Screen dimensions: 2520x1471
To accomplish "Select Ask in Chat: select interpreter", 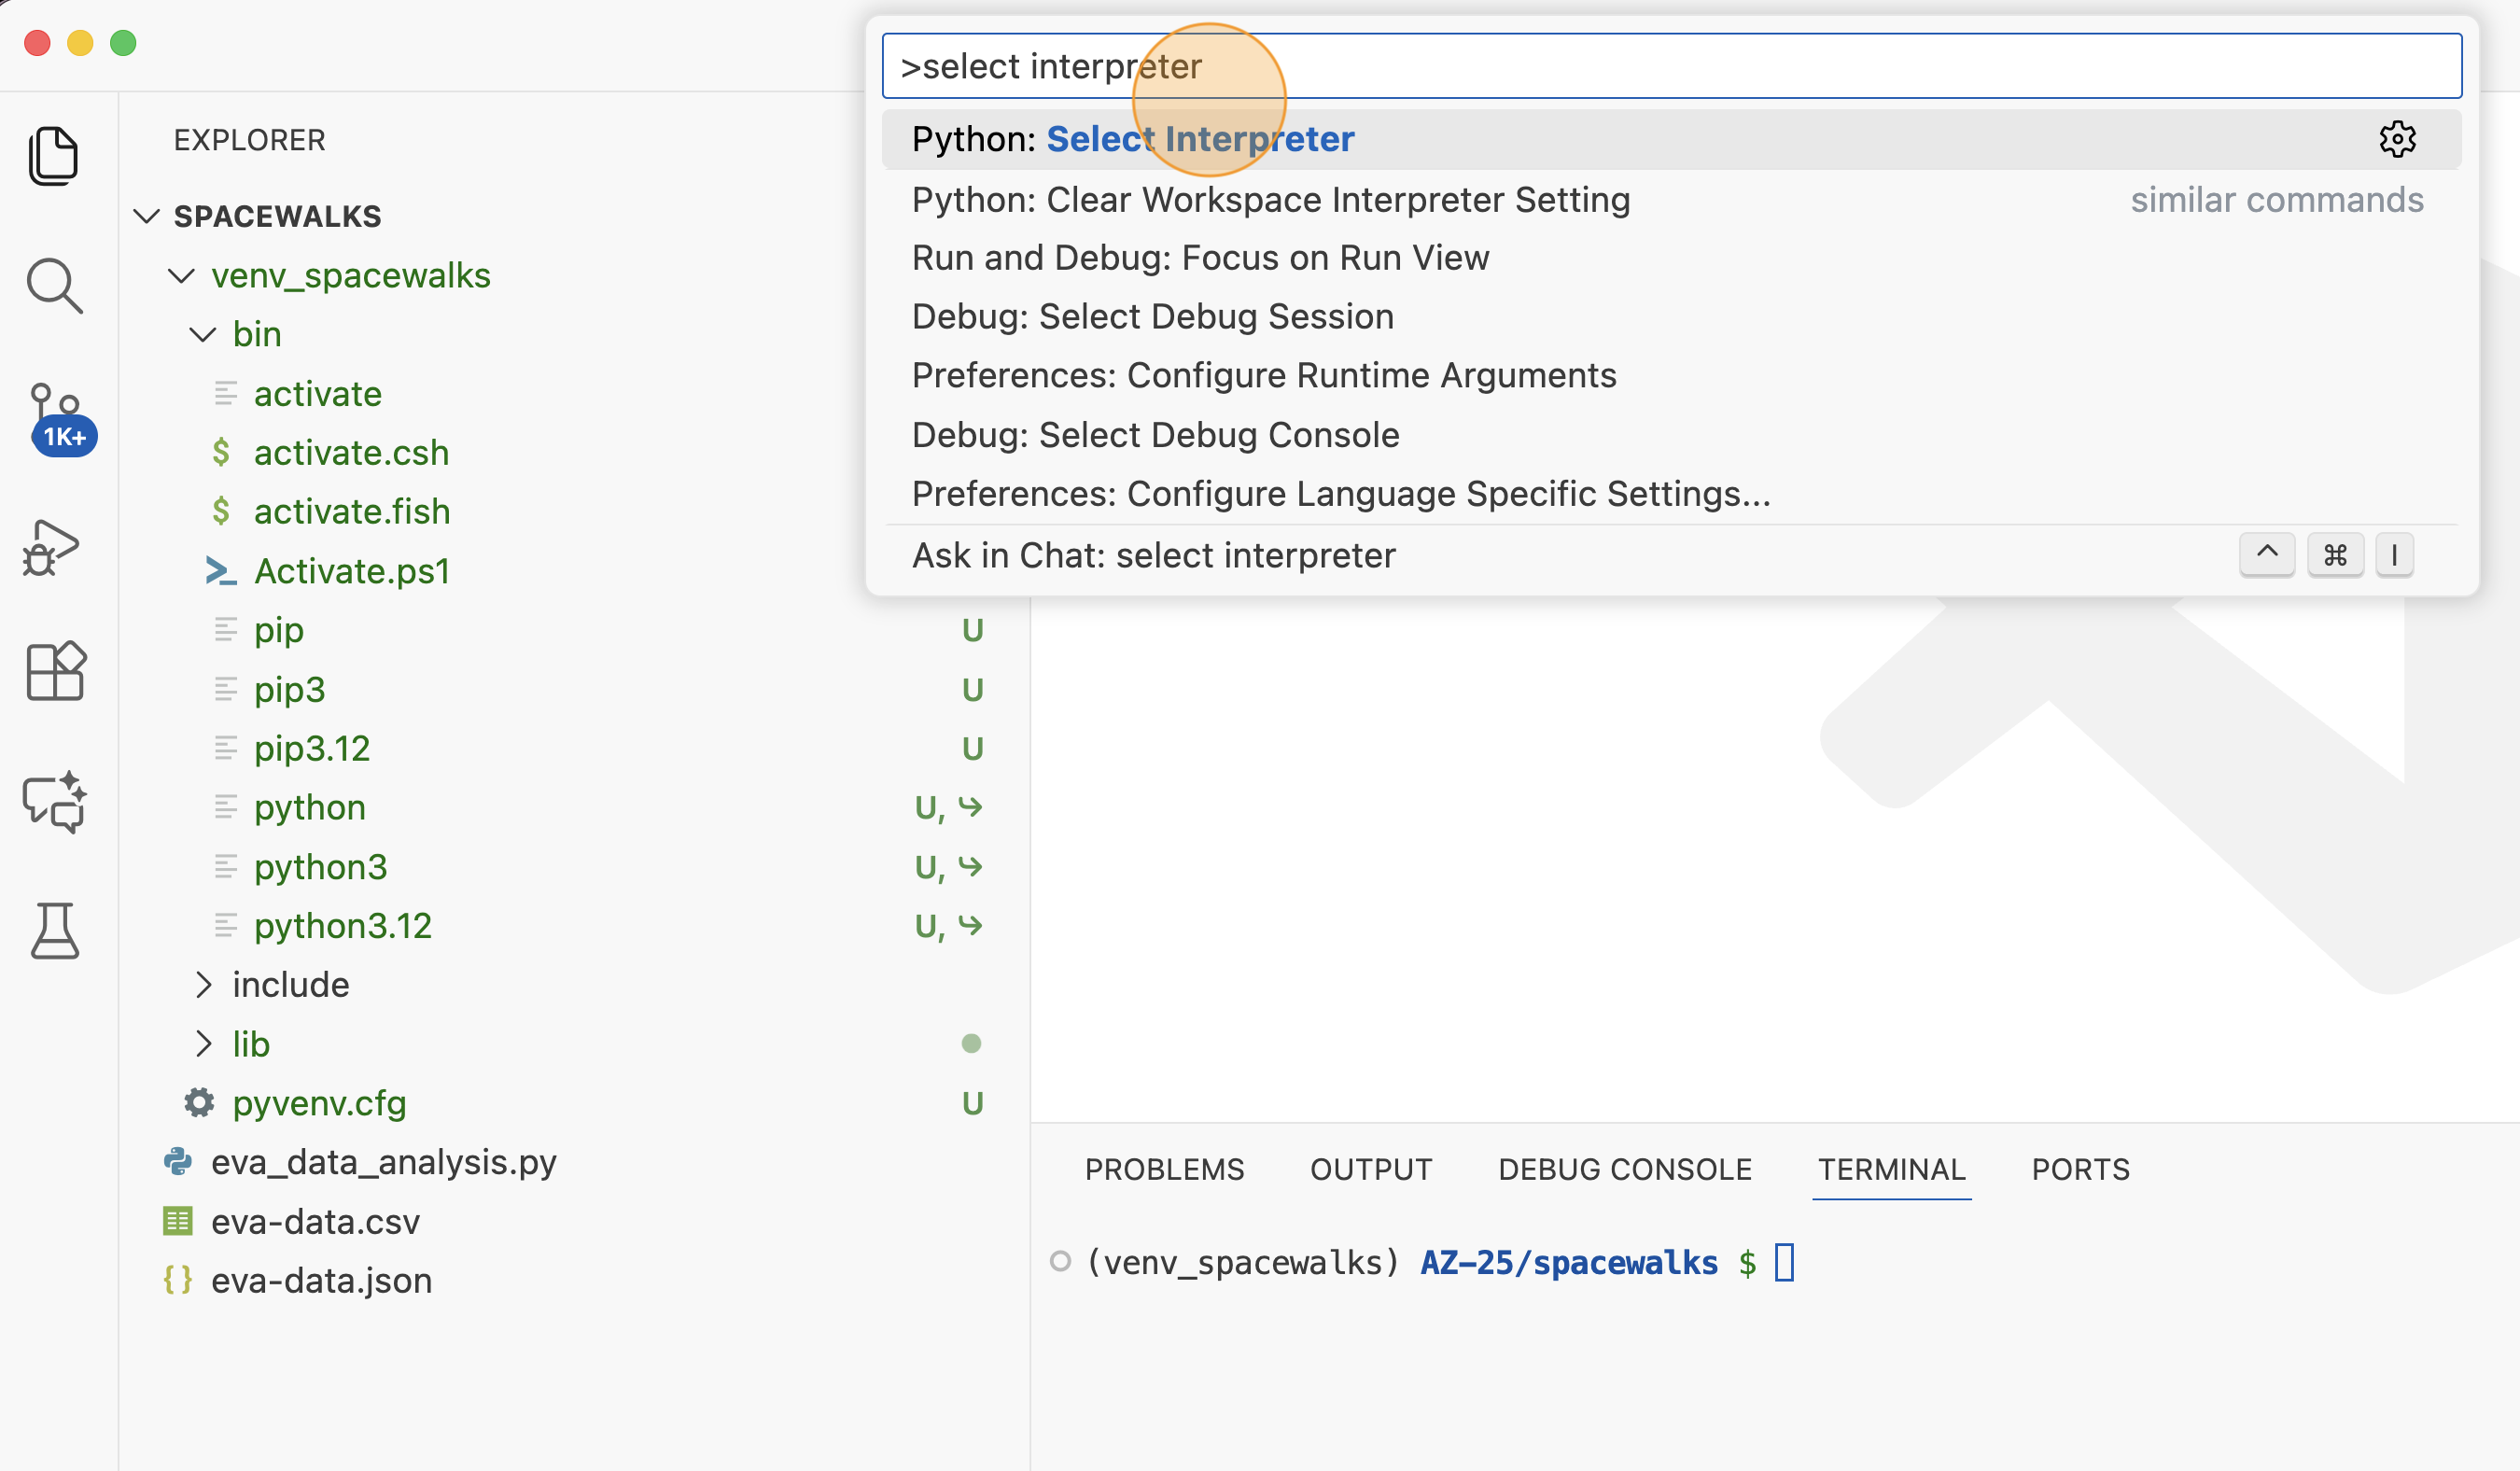I will pyautogui.click(x=1154, y=555).
